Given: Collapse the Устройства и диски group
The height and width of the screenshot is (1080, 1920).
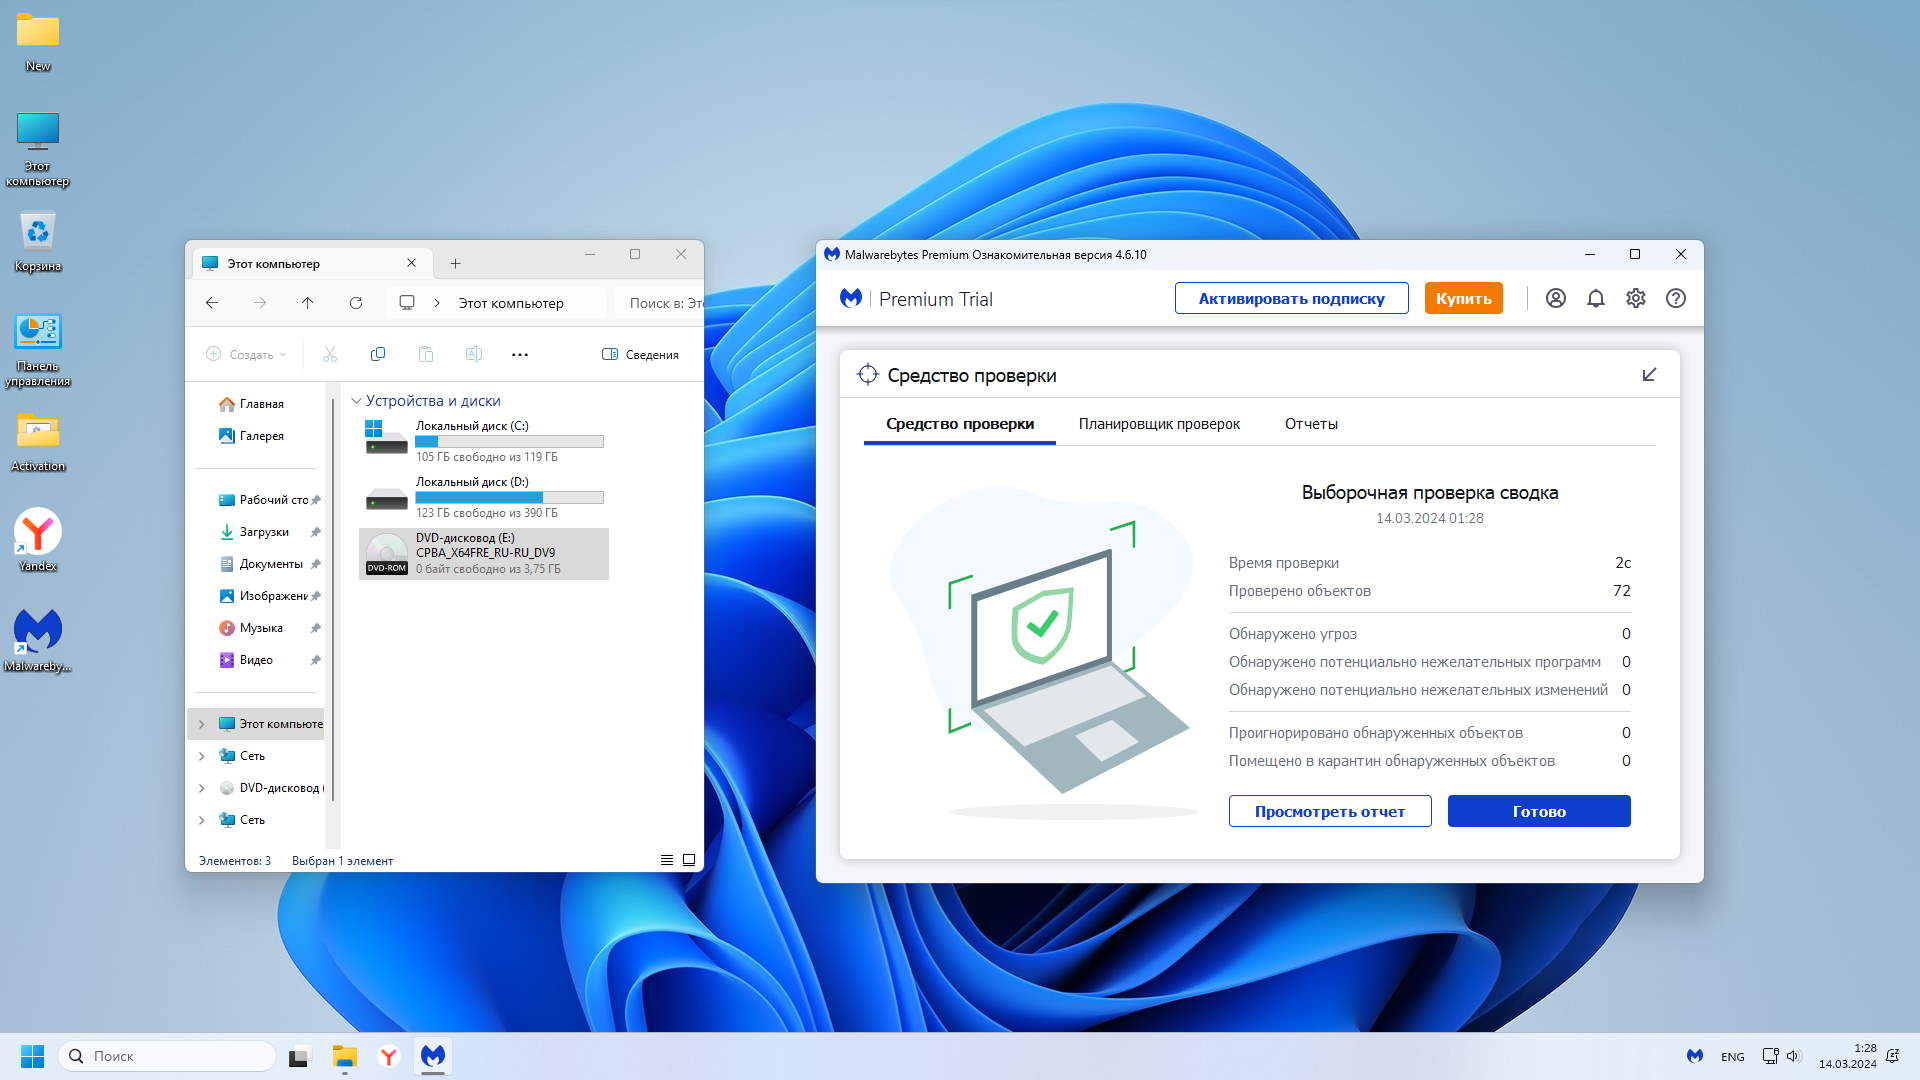Looking at the screenshot, I should click(x=356, y=401).
